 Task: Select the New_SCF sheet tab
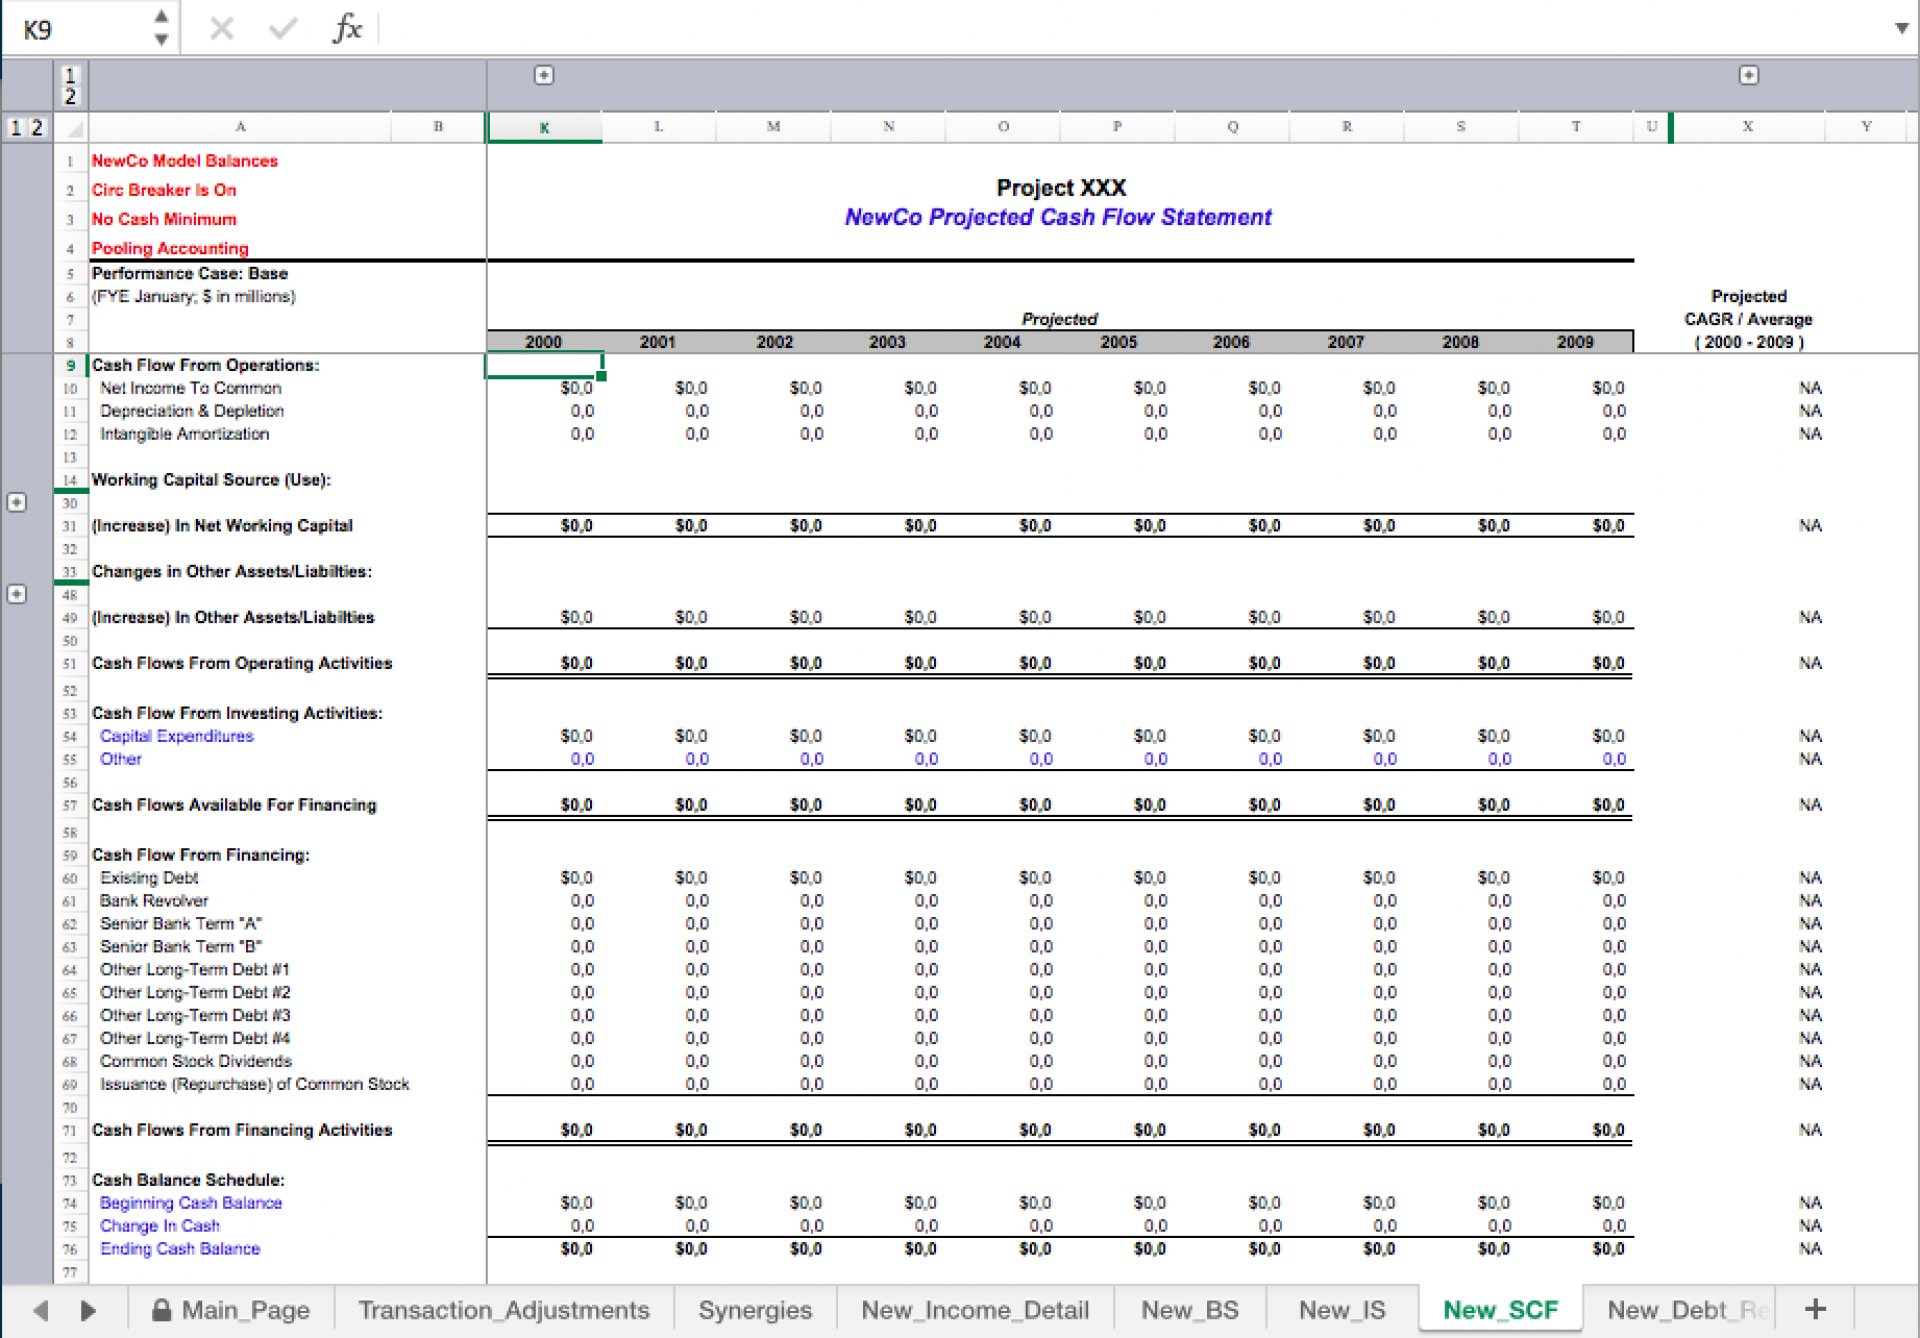pos(1500,1310)
